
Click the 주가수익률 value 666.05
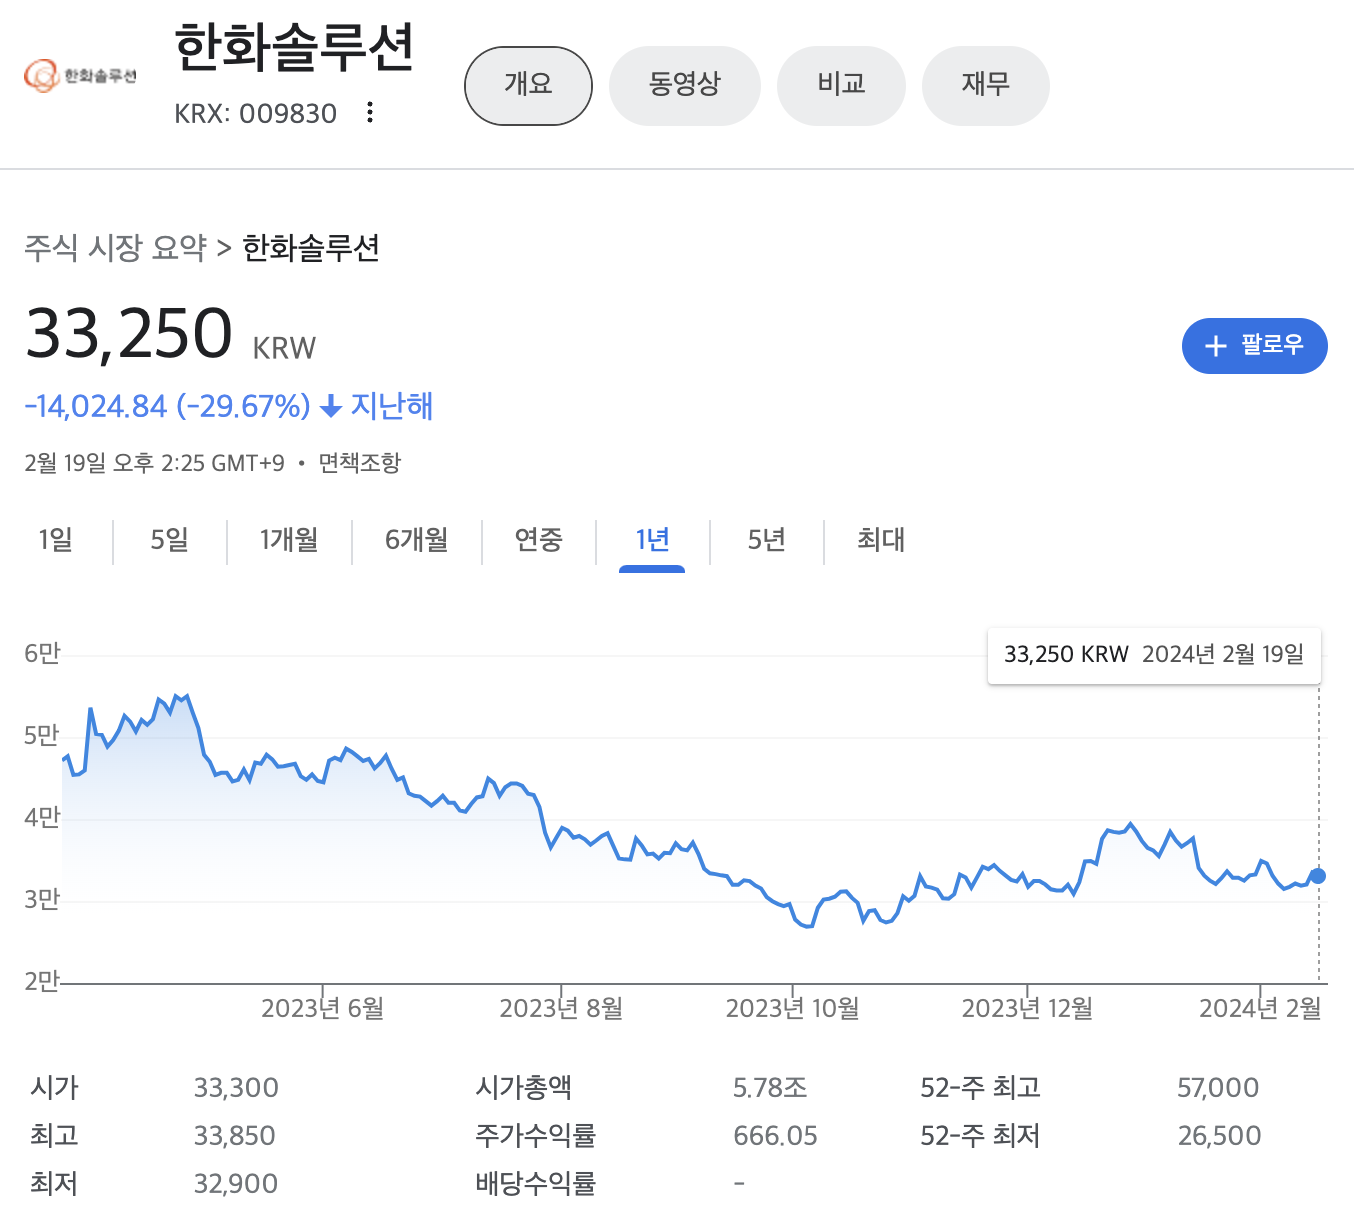(x=775, y=1136)
